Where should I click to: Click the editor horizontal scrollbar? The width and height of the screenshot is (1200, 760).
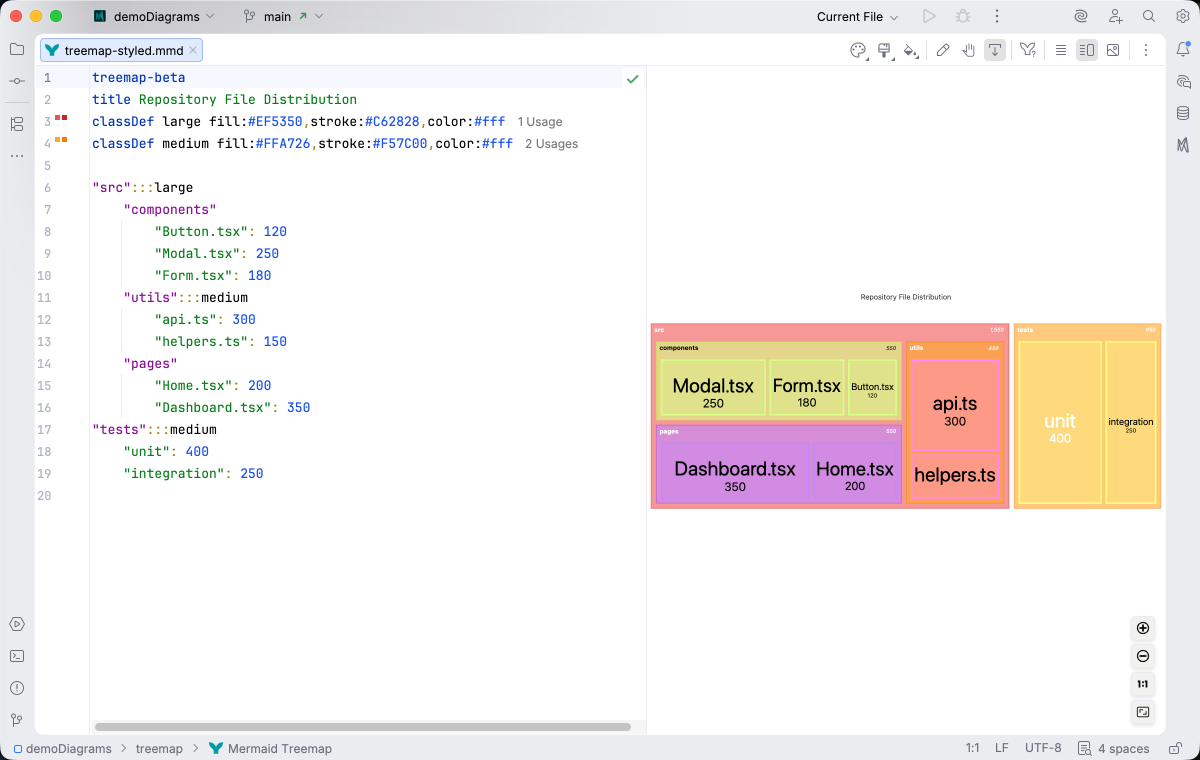pos(363,727)
